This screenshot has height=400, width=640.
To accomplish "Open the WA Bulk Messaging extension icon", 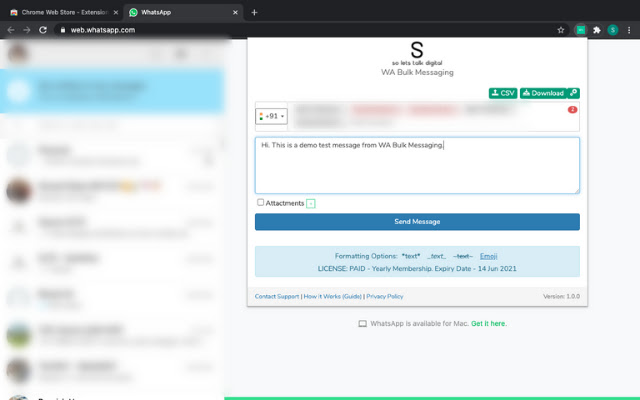I will click(x=580, y=30).
